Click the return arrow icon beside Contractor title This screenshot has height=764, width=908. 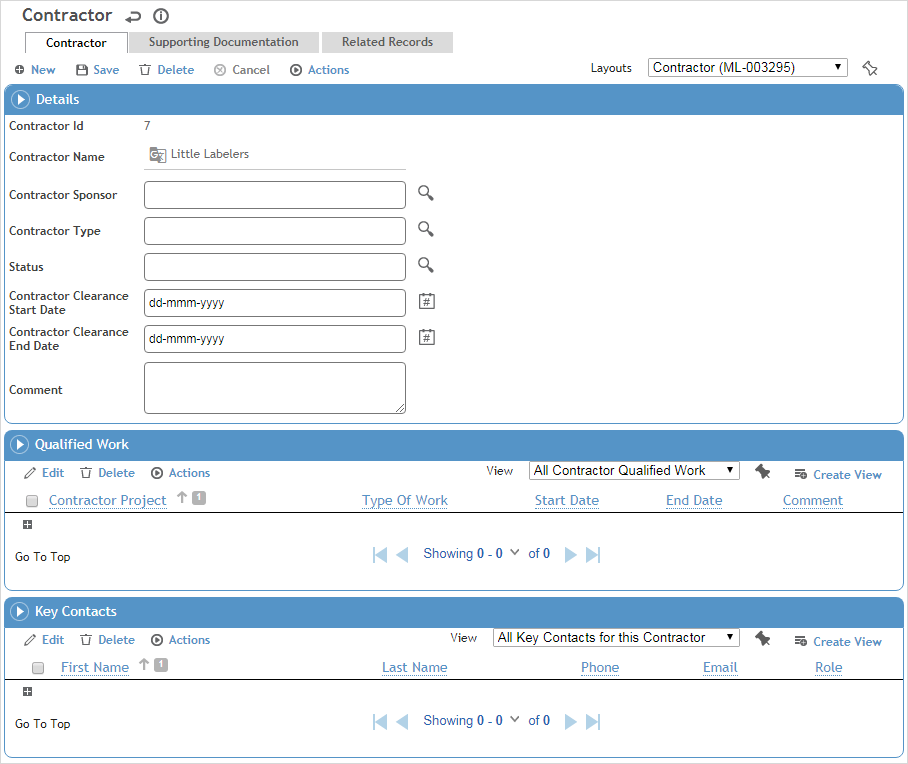tap(134, 17)
